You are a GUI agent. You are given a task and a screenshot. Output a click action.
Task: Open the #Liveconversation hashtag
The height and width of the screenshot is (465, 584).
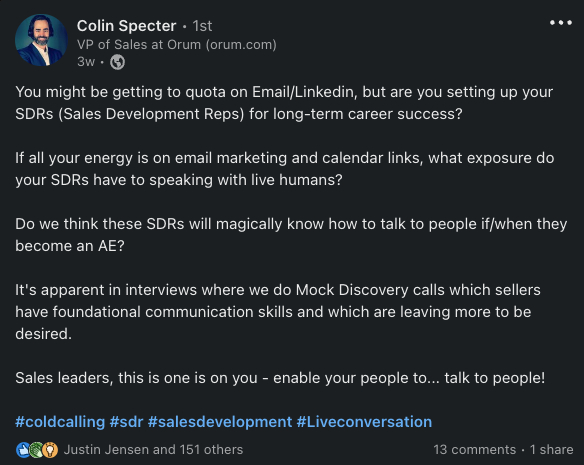364,422
